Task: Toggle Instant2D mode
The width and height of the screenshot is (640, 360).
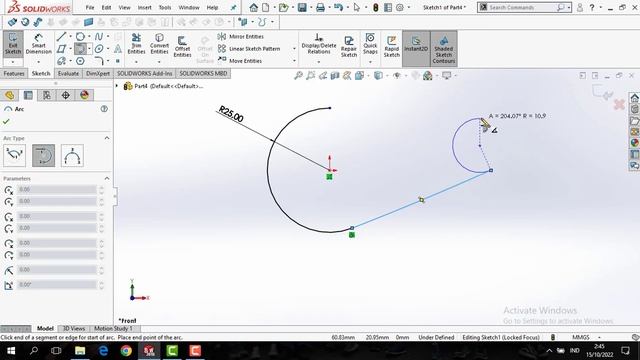Action: click(x=416, y=48)
